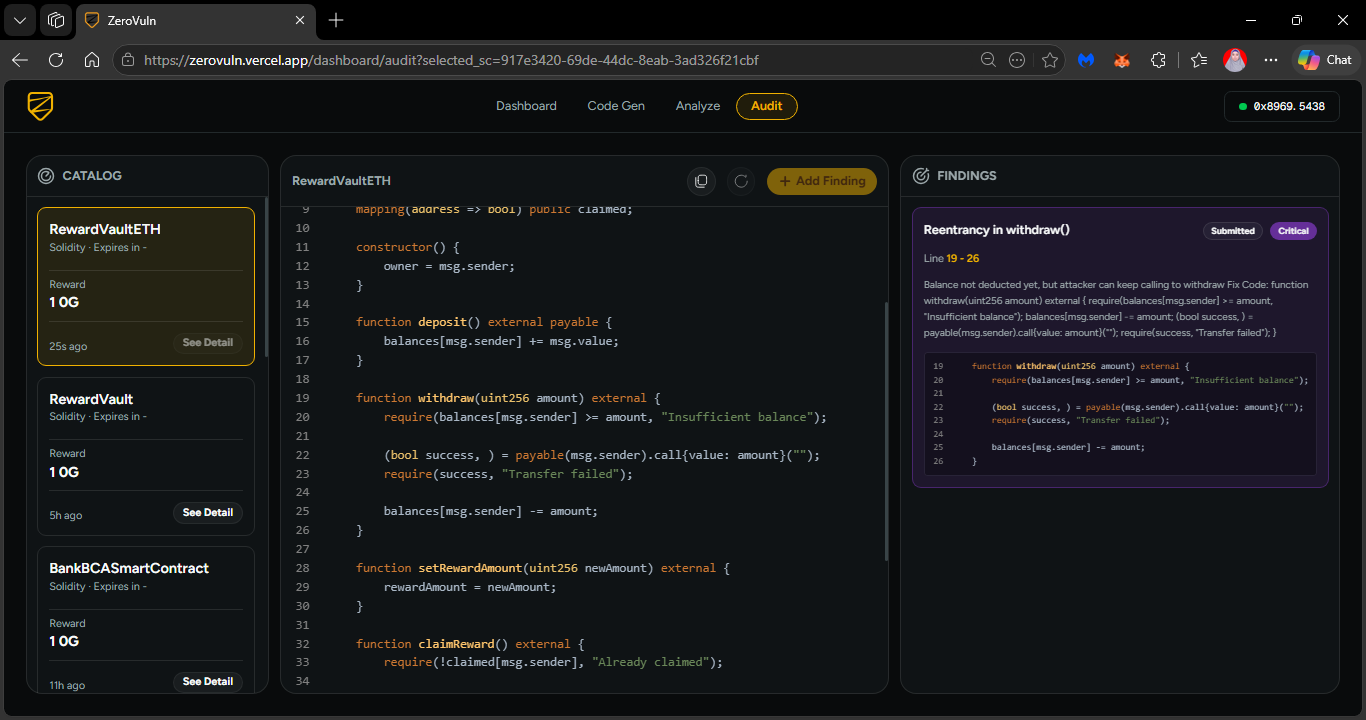Click the "function deposit() external payable" code line

click(x=483, y=322)
